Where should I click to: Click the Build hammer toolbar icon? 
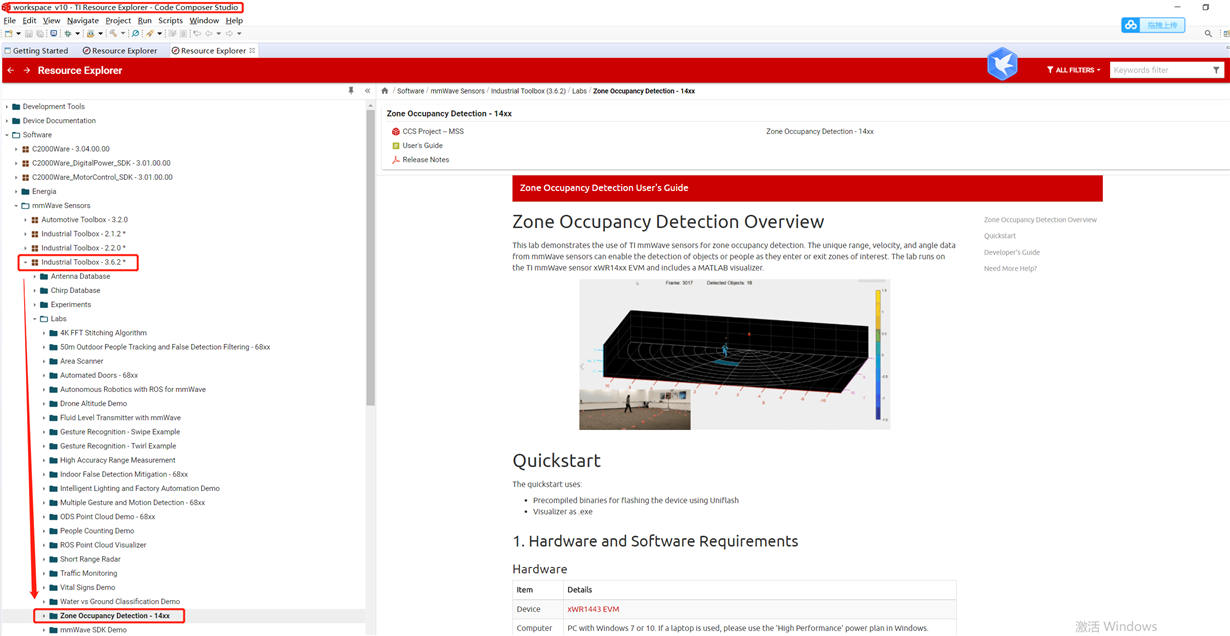point(113,33)
